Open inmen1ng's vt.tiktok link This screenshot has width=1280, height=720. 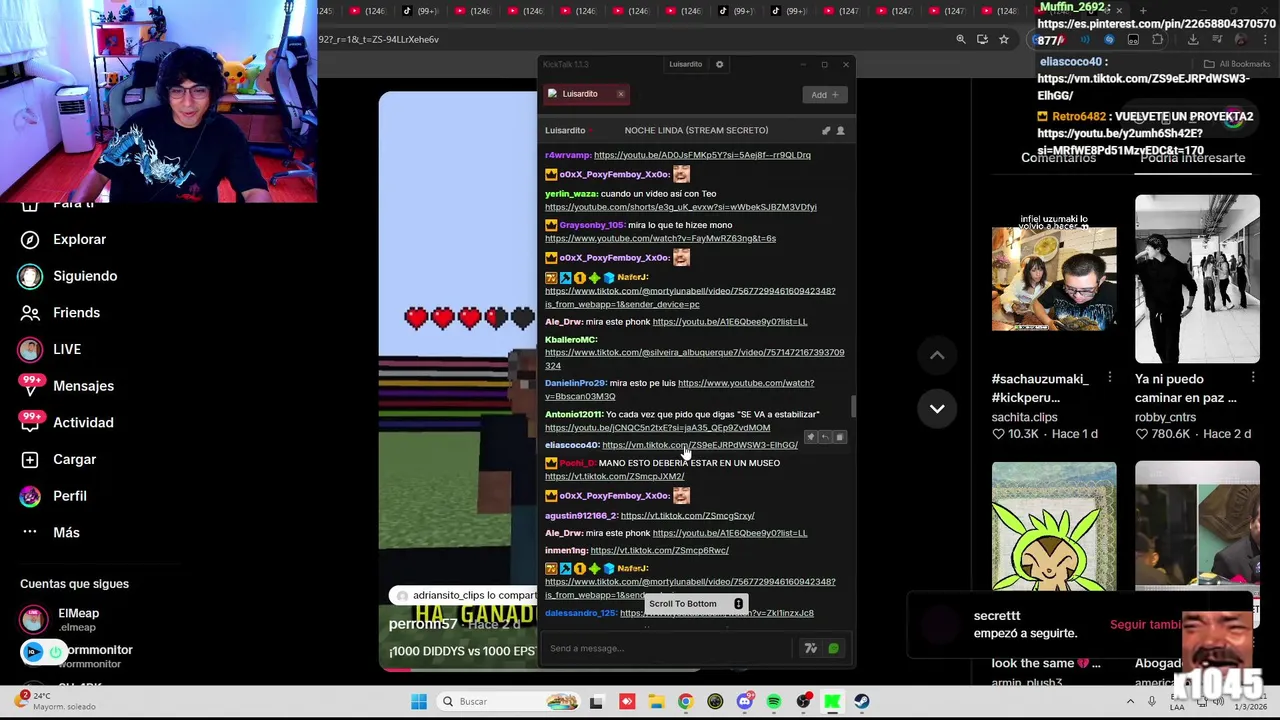coord(659,551)
